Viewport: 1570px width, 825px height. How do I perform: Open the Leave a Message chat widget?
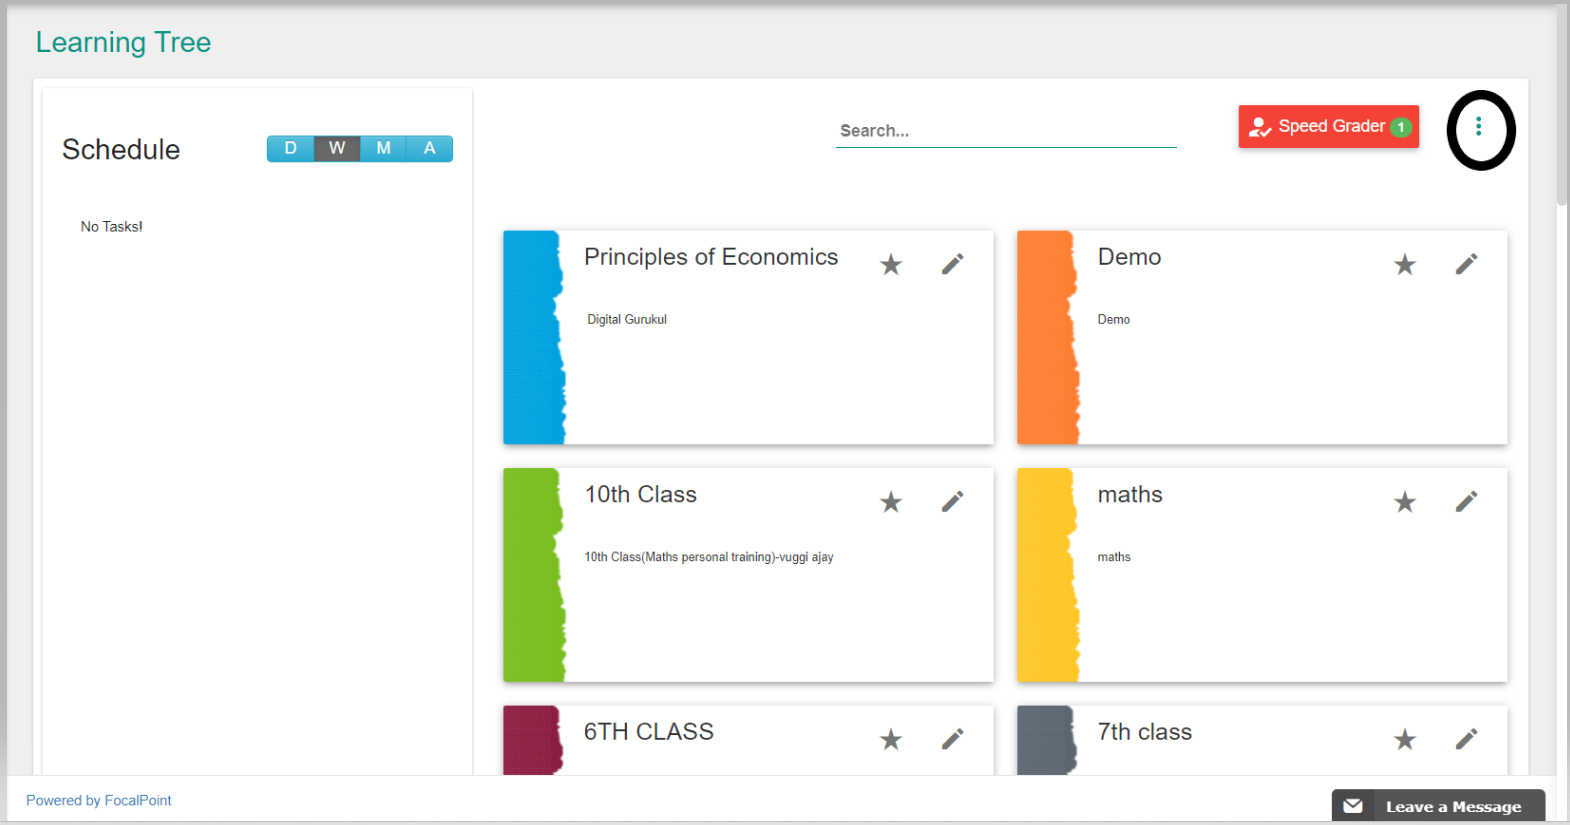coord(1437,806)
